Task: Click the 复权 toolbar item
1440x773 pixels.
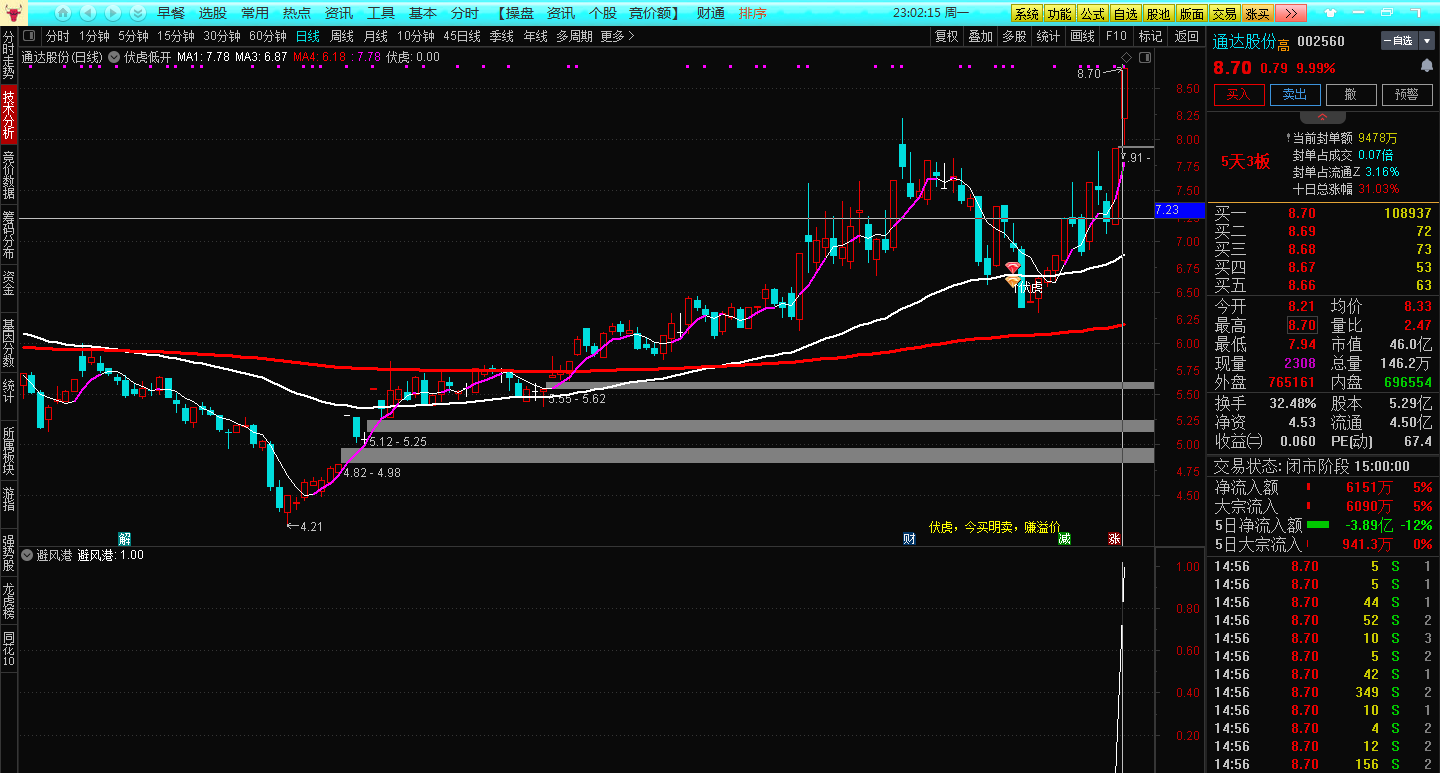Action: [x=946, y=36]
